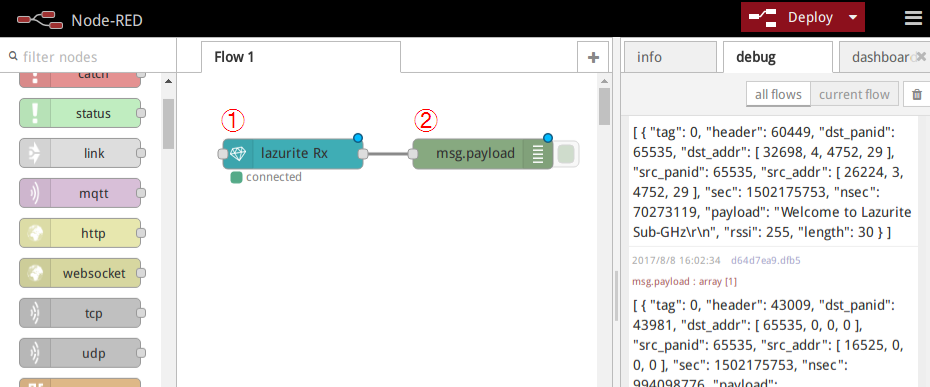Open the hamburger main menu

point(913,18)
